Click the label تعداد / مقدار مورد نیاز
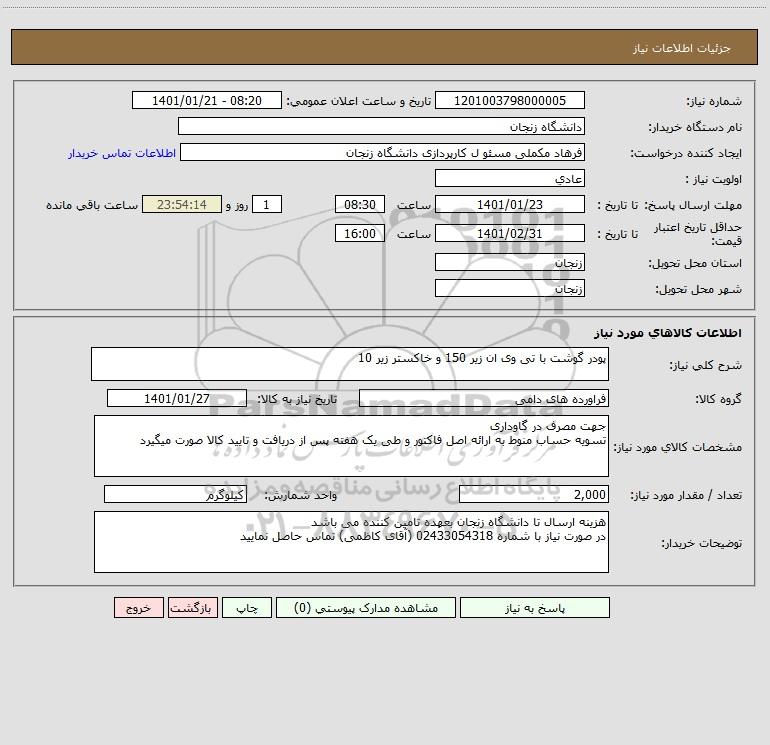The height and width of the screenshot is (745, 770). pyautogui.click(x=686, y=496)
